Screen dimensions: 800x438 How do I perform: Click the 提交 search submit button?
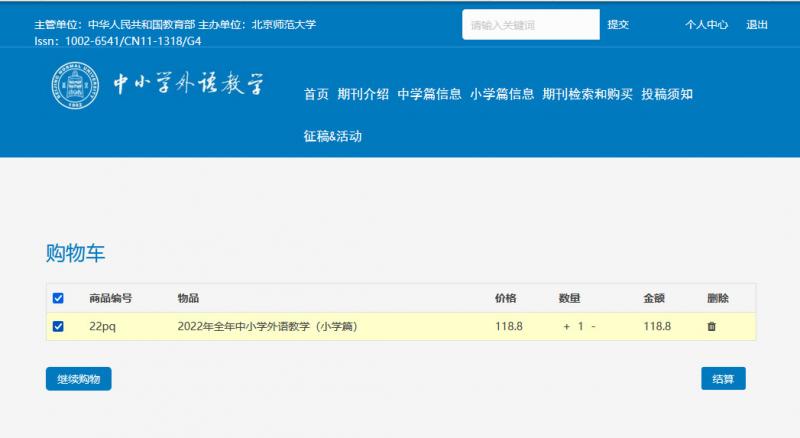[x=618, y=25]
